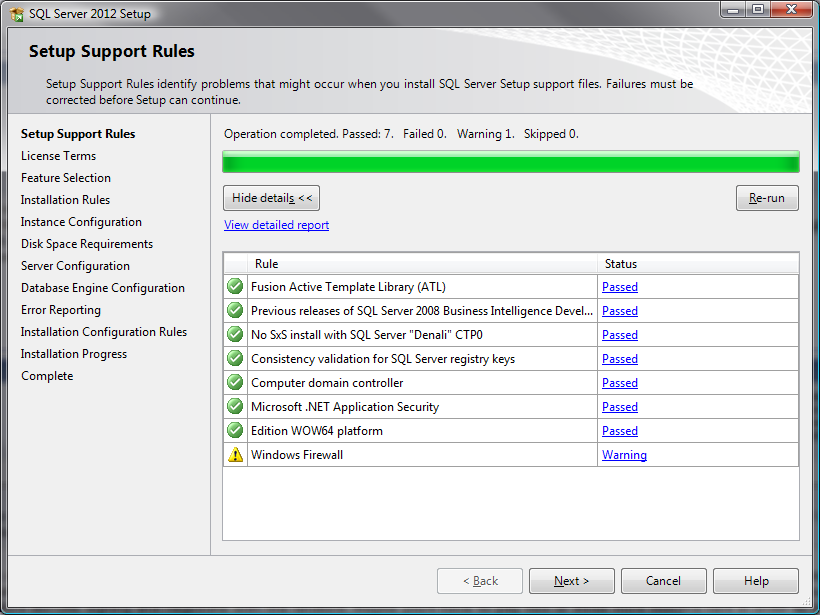The height and width of the screenshot is (615, 820).
Task: Open Passed status for Edition WOW64 platform
Action: (620, 431)
